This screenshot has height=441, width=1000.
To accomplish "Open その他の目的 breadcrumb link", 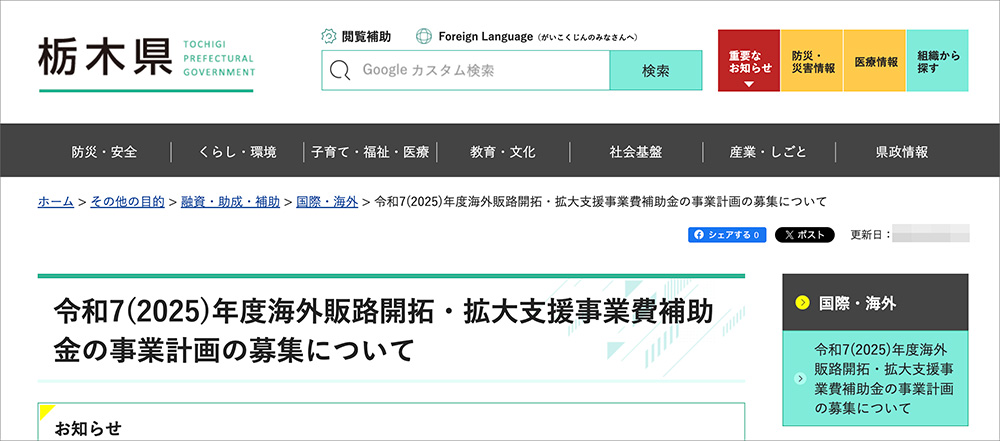I will [x=128, y=202].
